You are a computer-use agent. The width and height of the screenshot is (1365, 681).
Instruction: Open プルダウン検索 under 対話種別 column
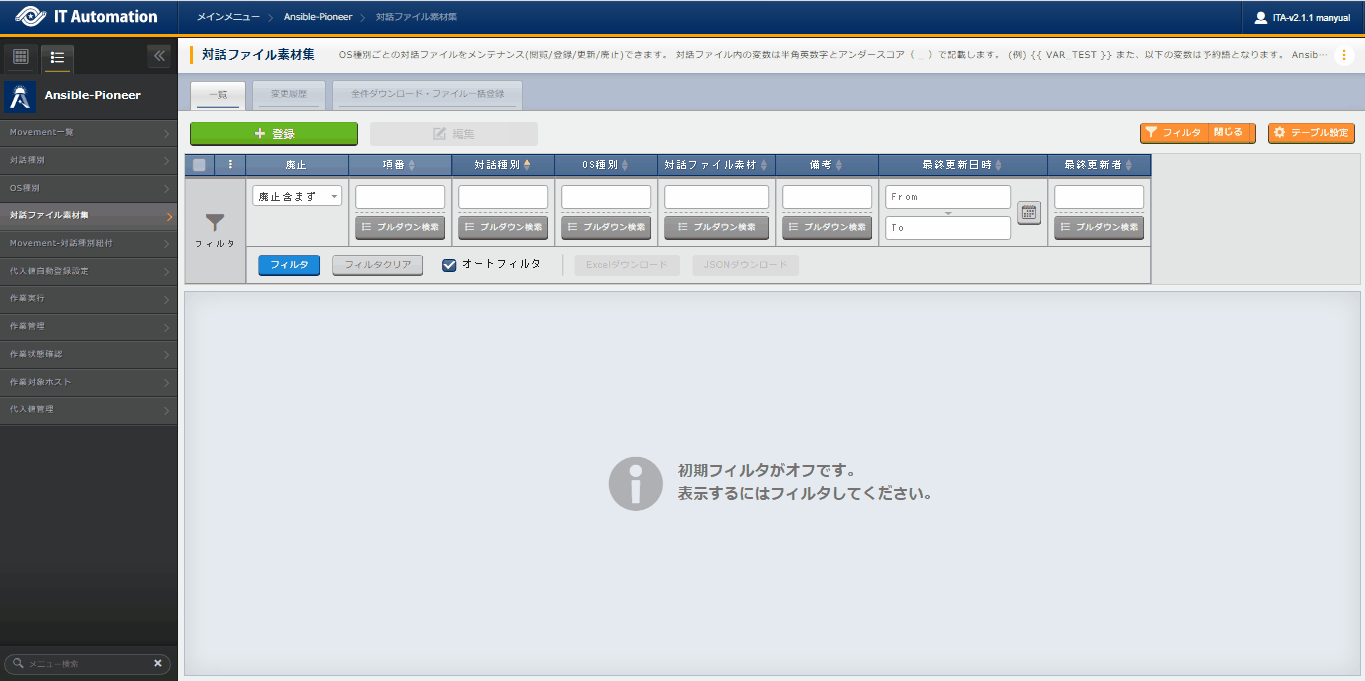(x=503, y=227)
